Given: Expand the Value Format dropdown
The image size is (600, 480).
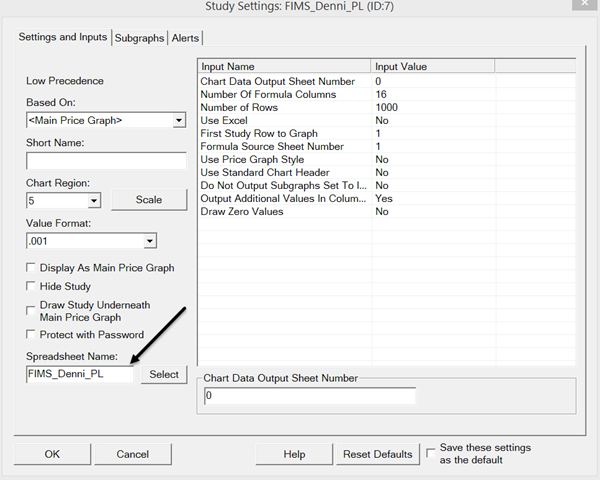Looking at the screenshot, I should tap(150, 241).
